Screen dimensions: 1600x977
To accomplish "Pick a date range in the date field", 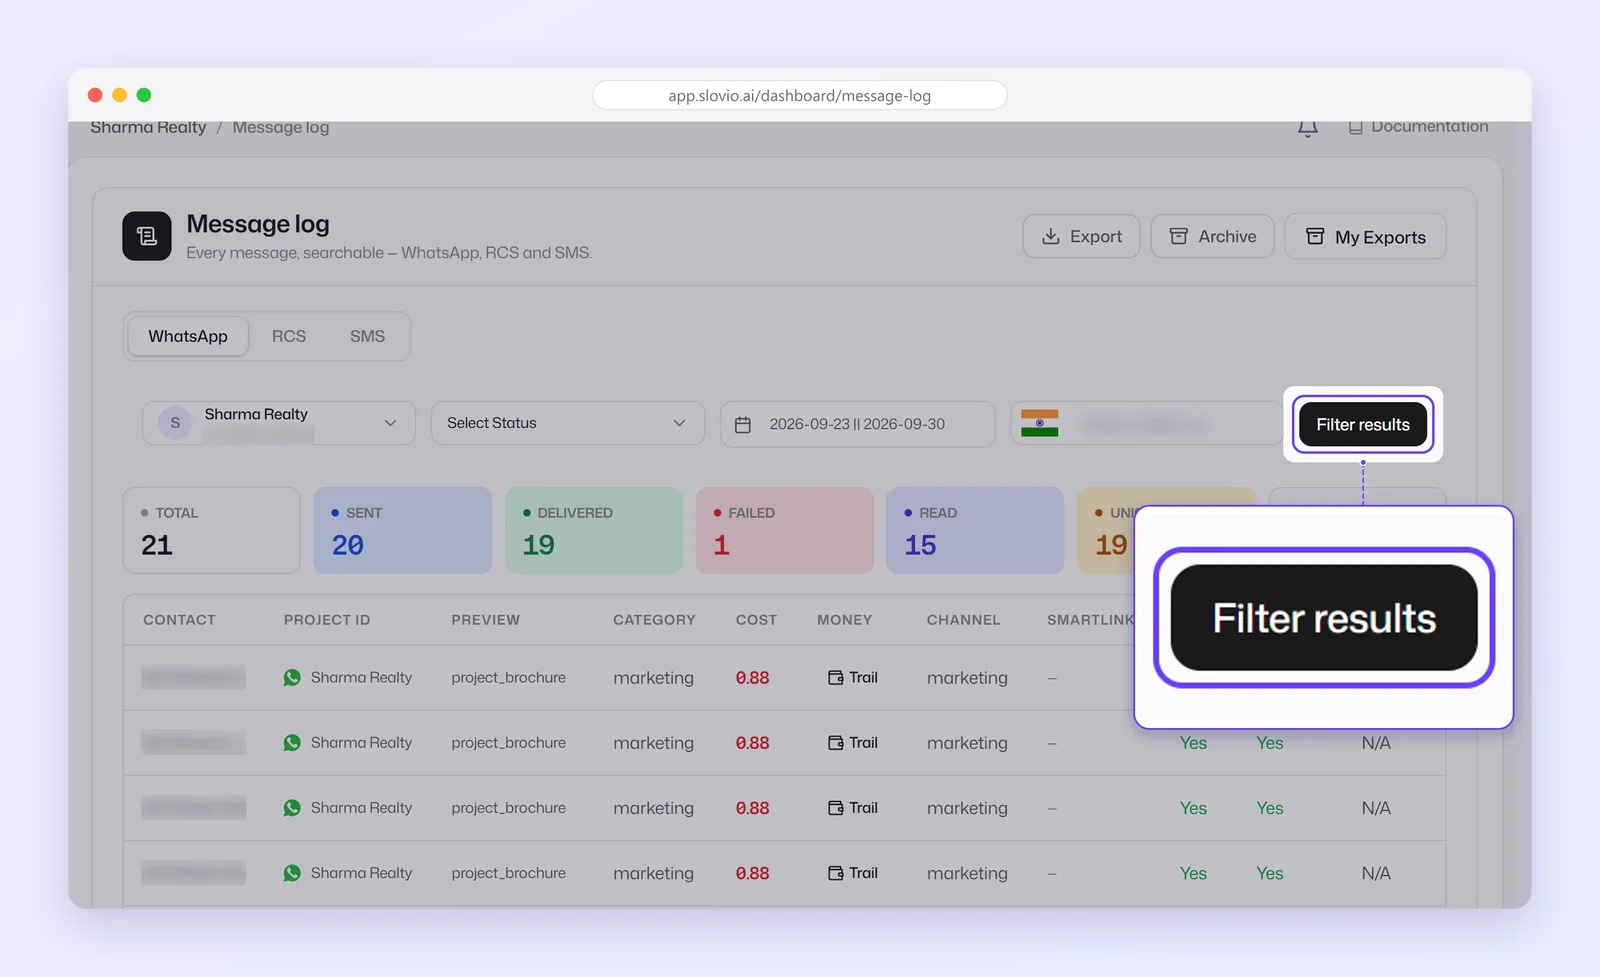I will coord(858,424).
